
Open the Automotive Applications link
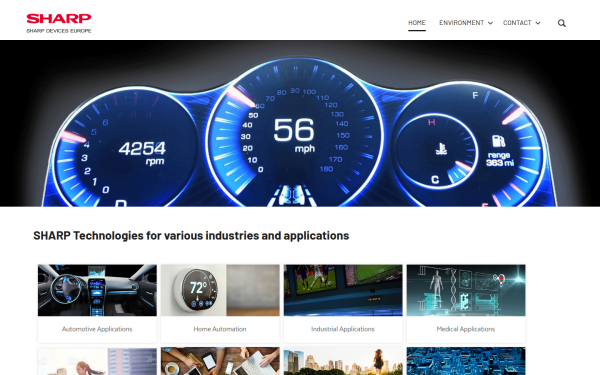[x=97, y=329]
